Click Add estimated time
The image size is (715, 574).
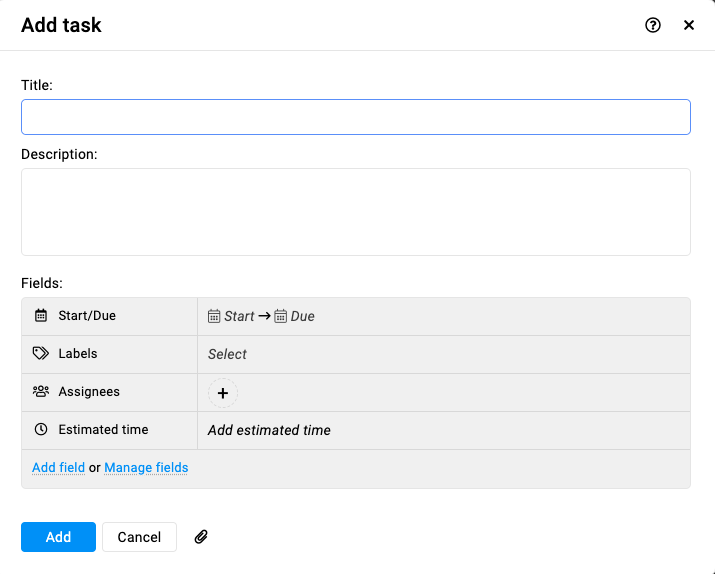coord(269,430)
